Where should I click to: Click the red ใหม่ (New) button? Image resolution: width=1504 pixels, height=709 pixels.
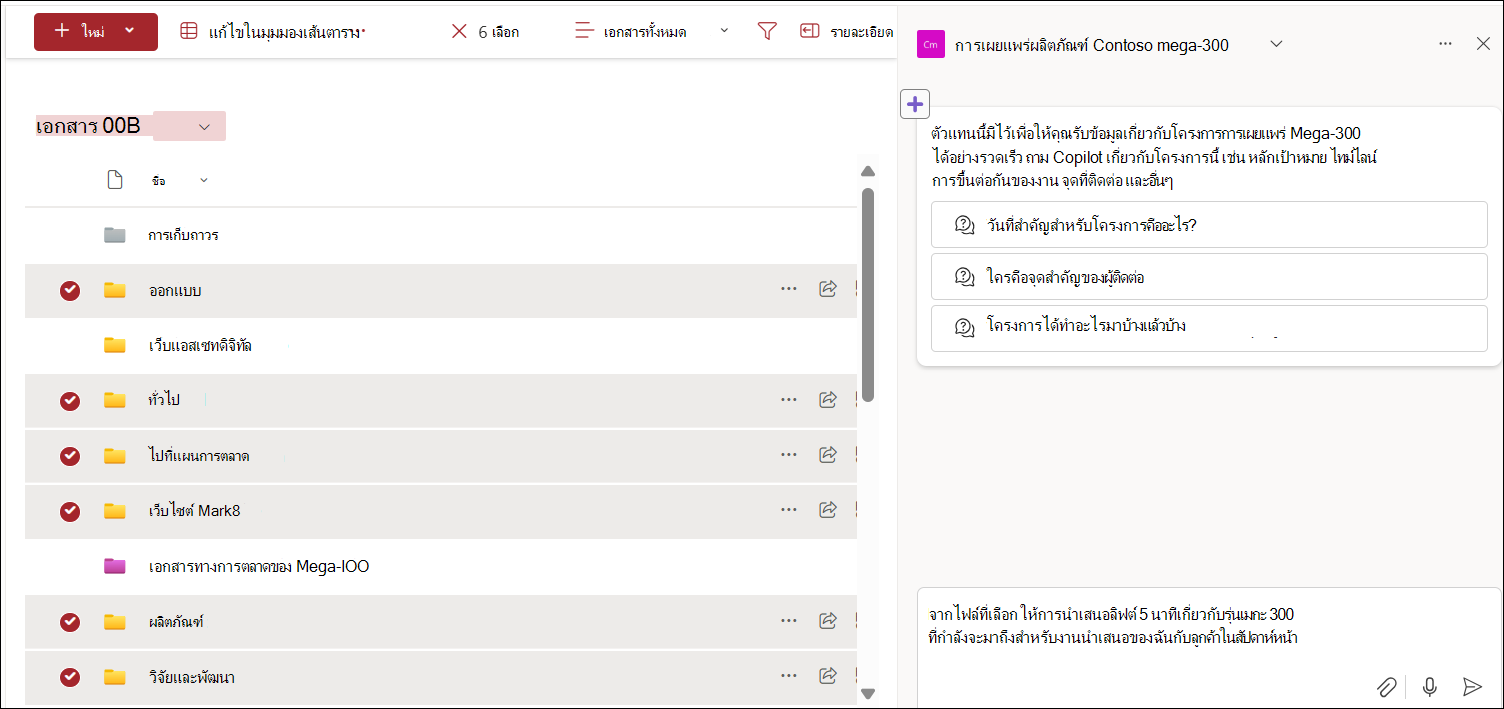[96, 32]
